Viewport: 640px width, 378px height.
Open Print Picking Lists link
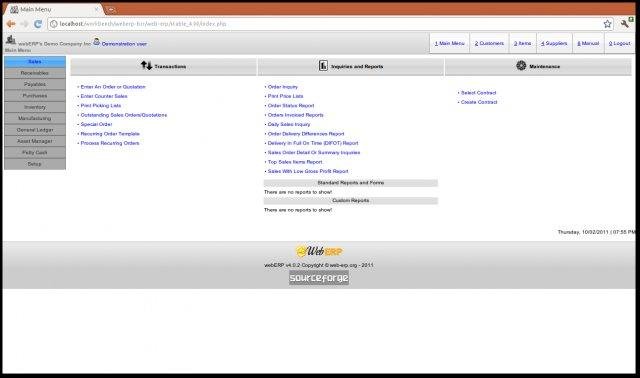(x=101, y=106)
